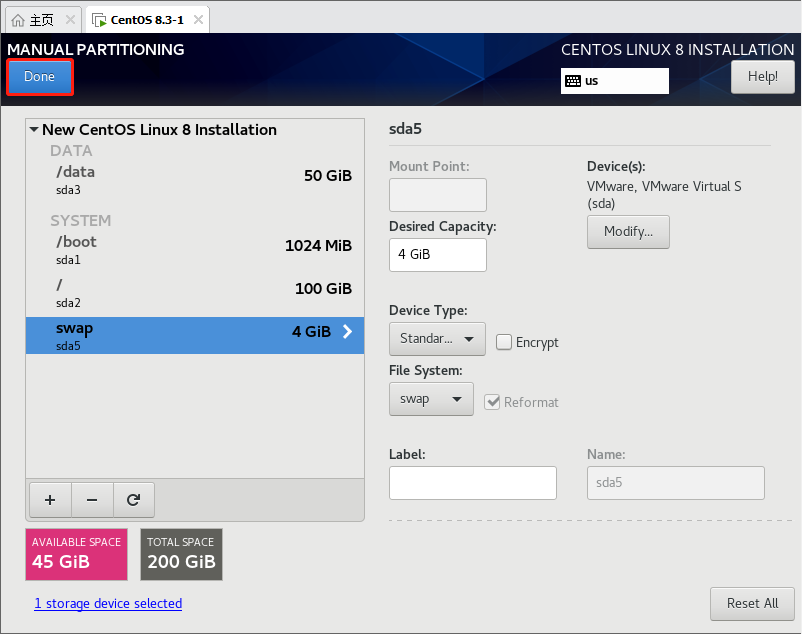Enable the Encrypt checkbox

click(504, 342)
